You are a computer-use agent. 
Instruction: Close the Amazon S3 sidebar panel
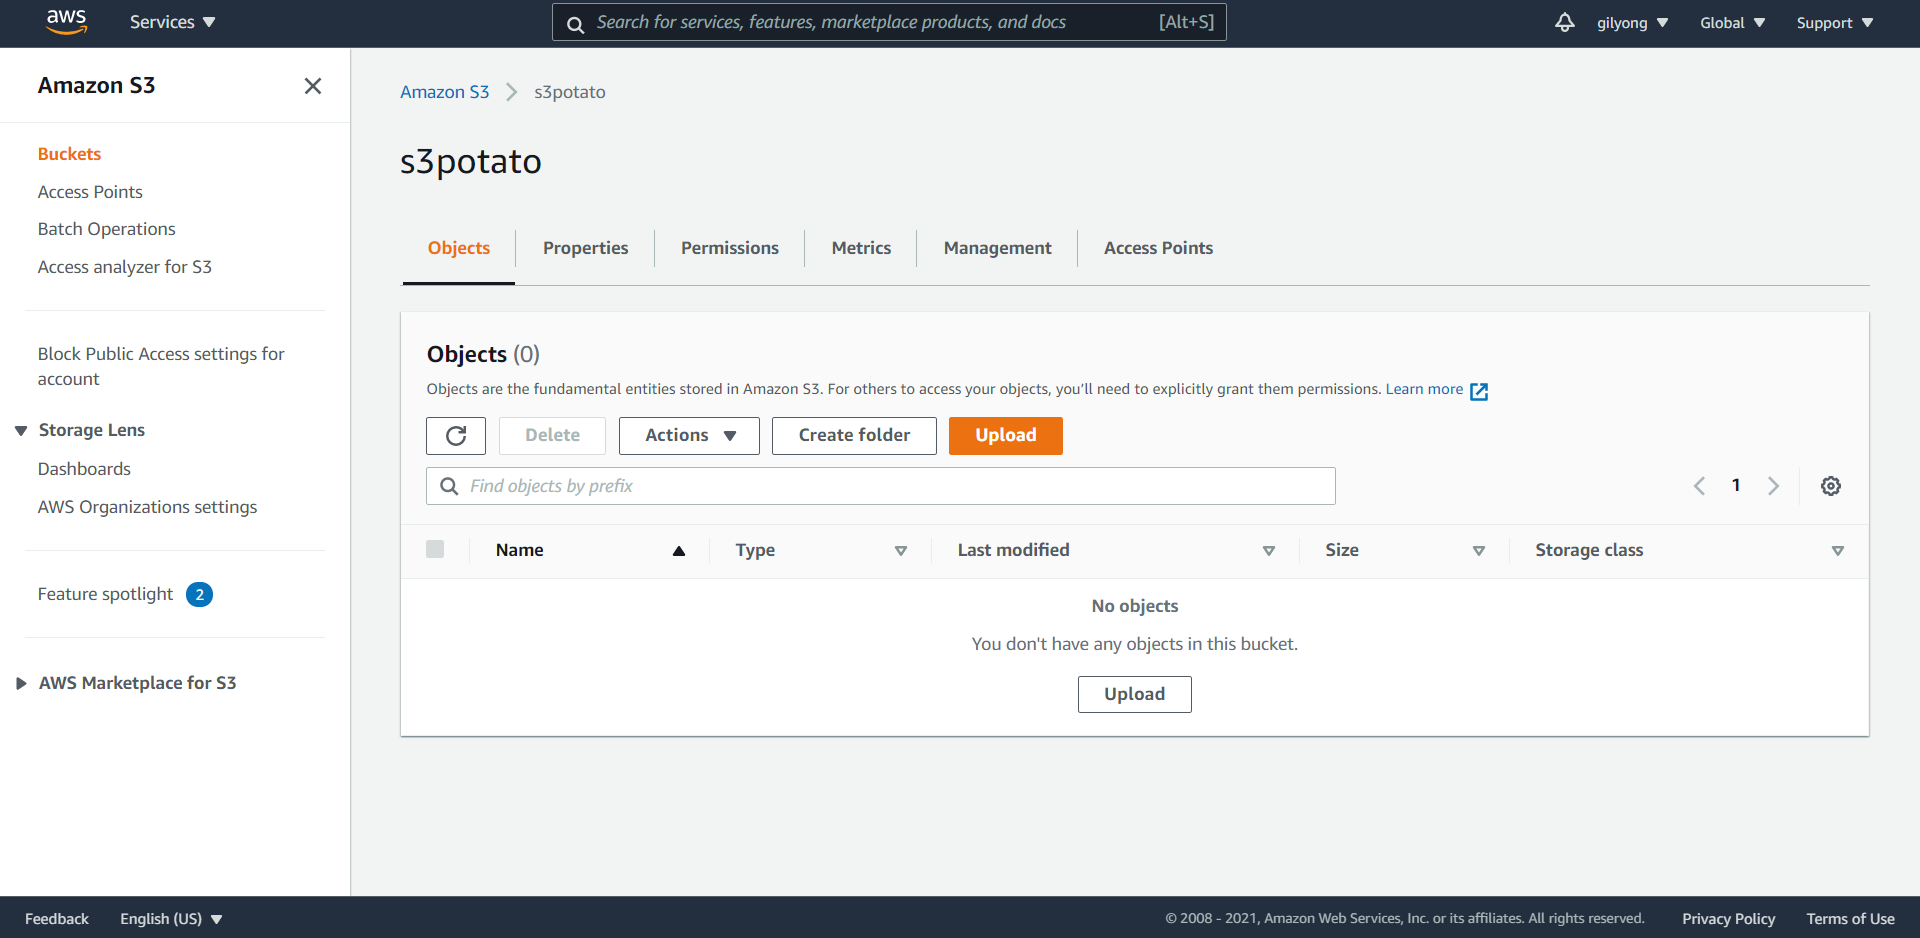click(x=313, y=86)
